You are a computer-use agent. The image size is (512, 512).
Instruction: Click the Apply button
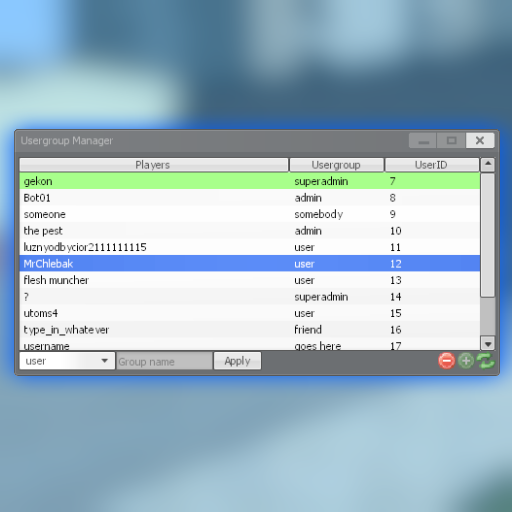(x=237, y=361)
